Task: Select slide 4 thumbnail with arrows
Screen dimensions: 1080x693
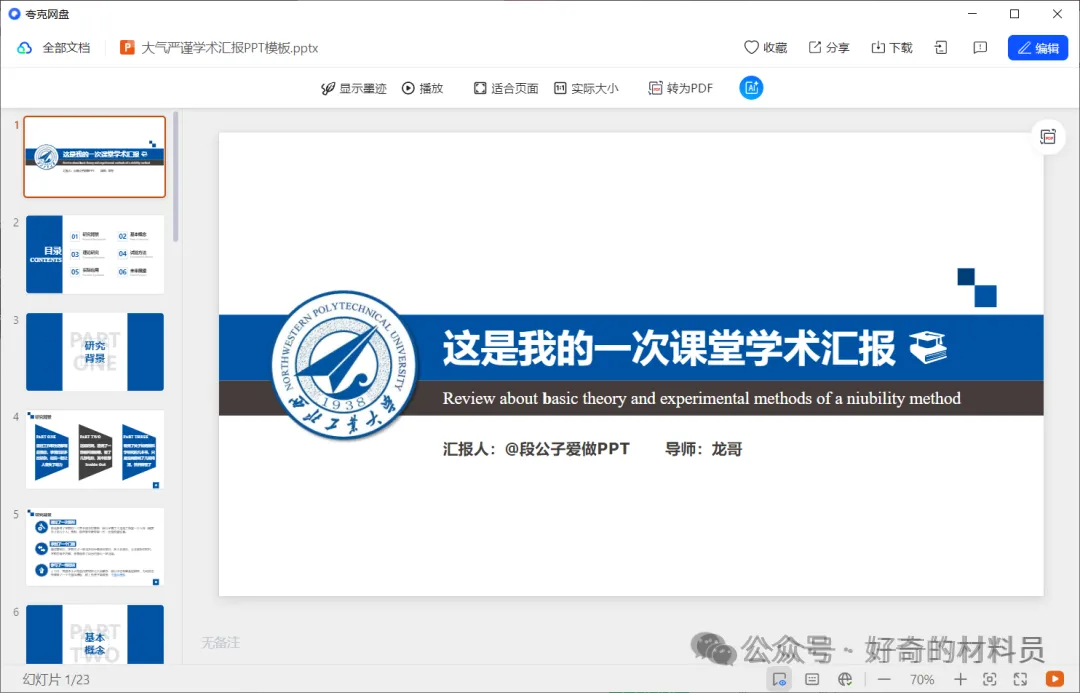Action: pos(95,449)
